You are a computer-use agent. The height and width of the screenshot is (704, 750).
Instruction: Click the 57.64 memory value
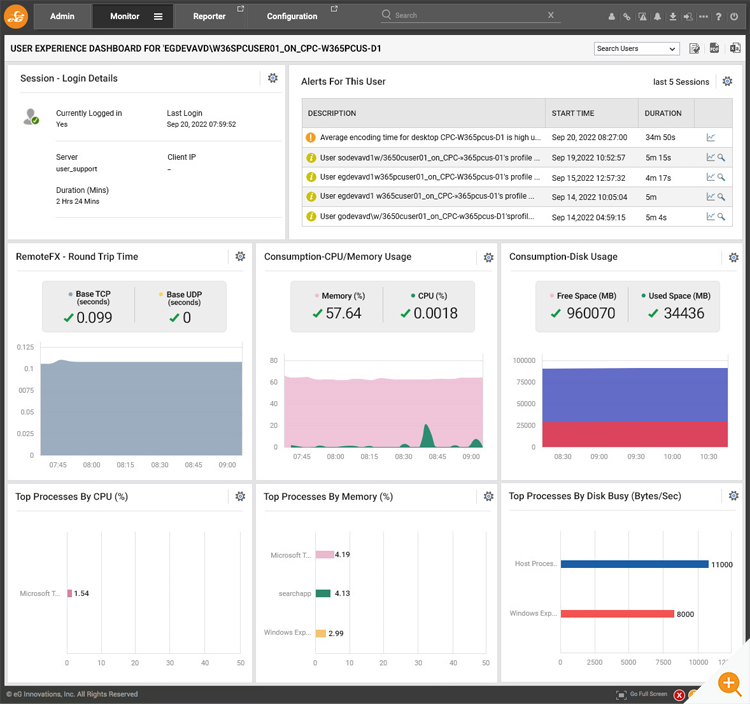(x=343, y=313)
